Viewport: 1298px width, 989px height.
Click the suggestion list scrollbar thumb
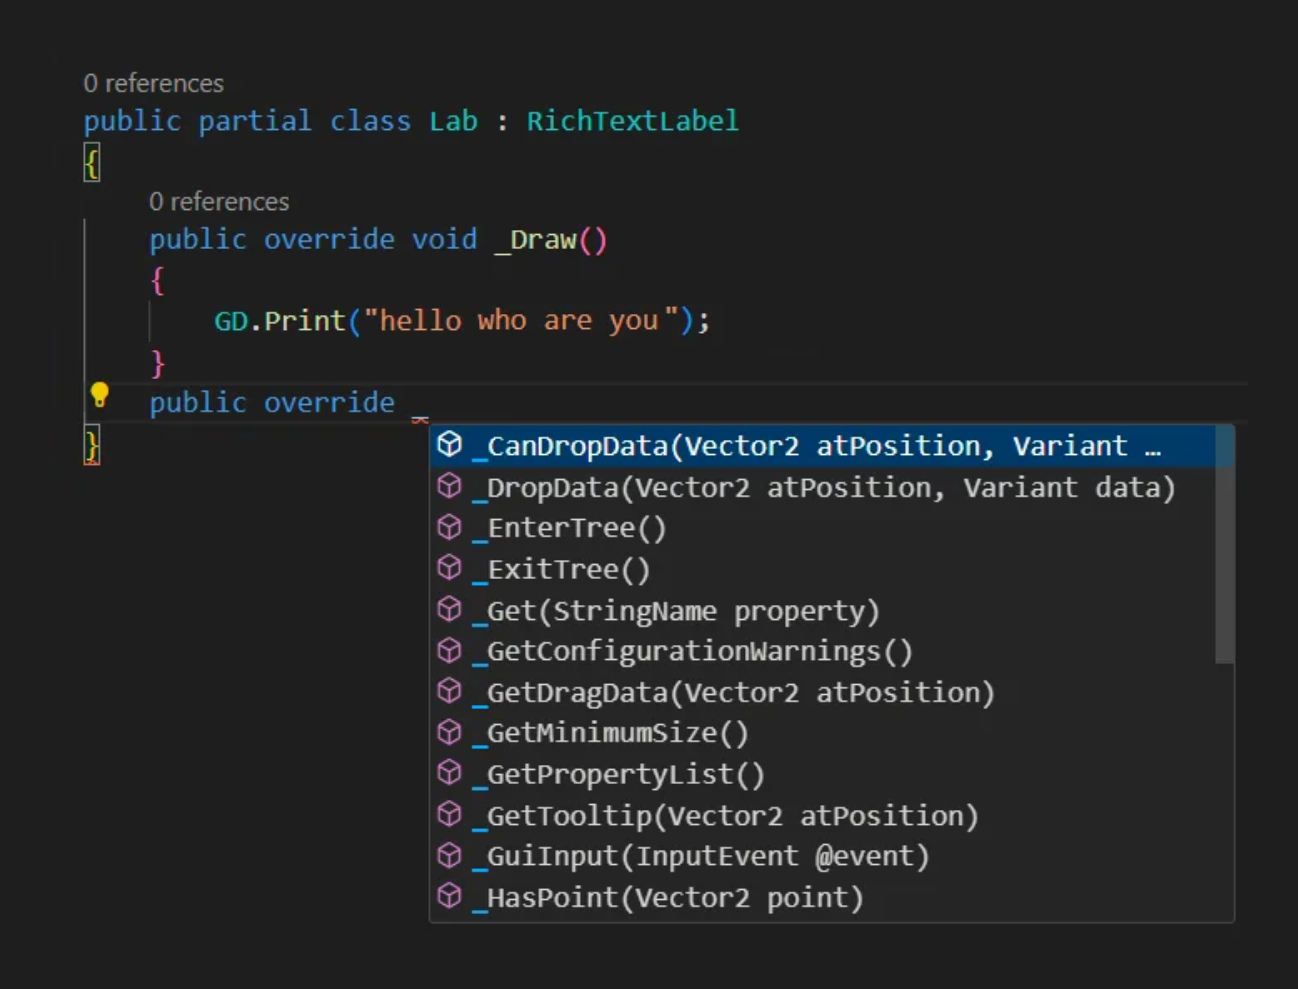point(1225,545)
